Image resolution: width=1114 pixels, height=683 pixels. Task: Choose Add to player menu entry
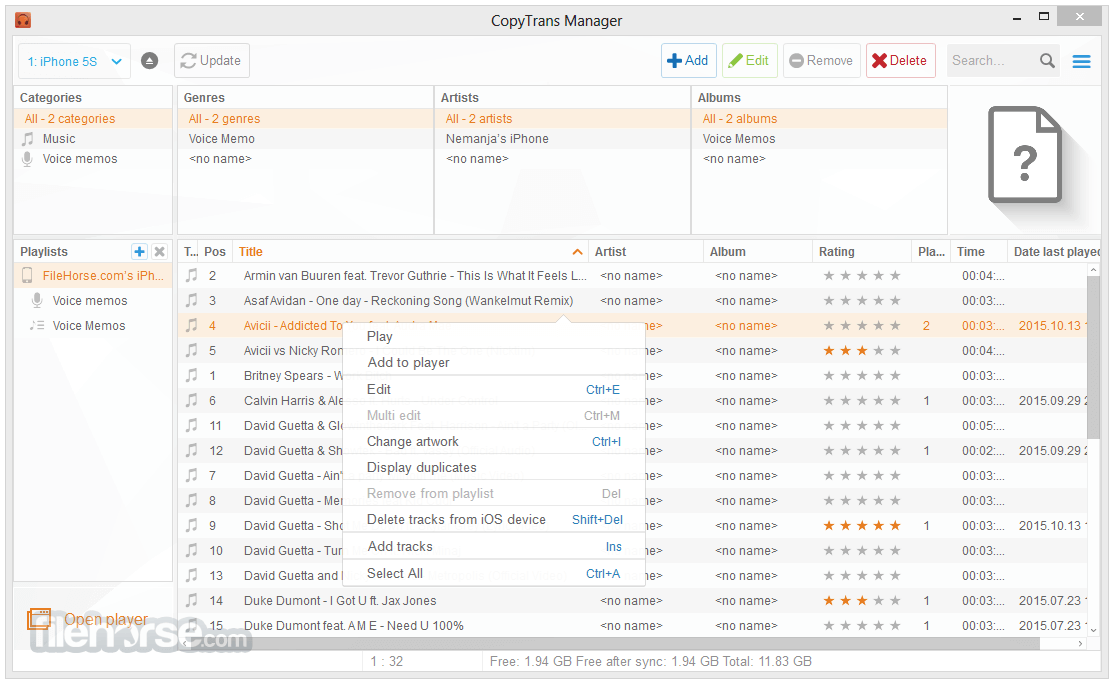(x=494, y=362)
